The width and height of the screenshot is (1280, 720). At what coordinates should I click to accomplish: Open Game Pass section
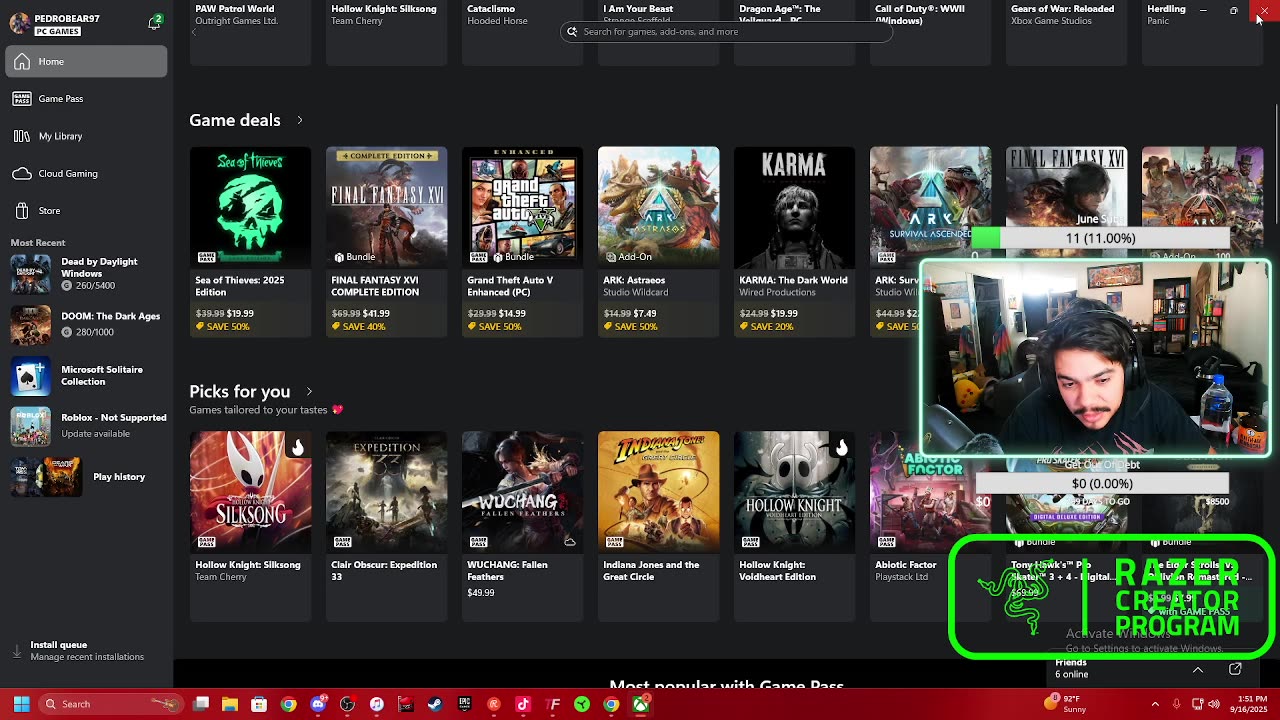point(86,98)
